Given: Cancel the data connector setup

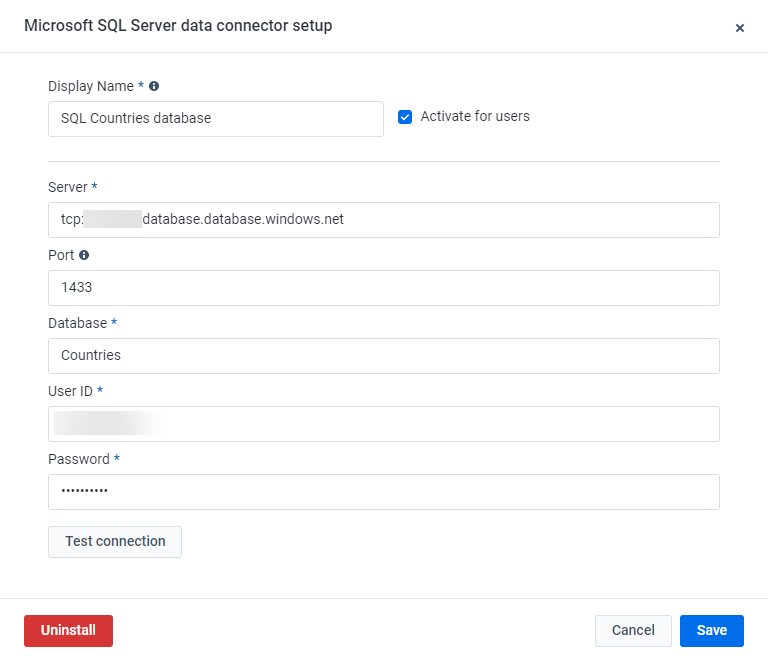Looking at the screenshot, I should (x=633, y=631).
